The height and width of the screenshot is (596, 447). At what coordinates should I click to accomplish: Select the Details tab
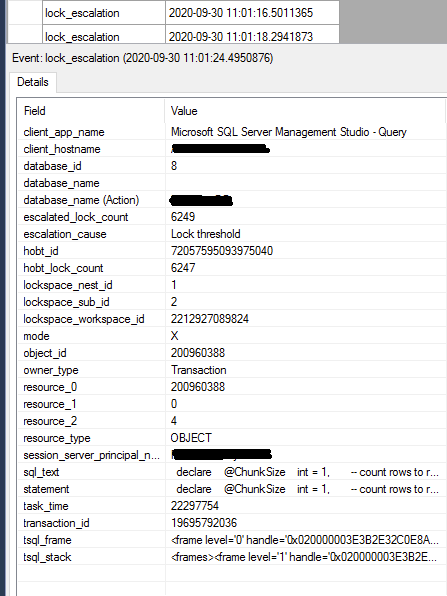click(x=33, y=82)
